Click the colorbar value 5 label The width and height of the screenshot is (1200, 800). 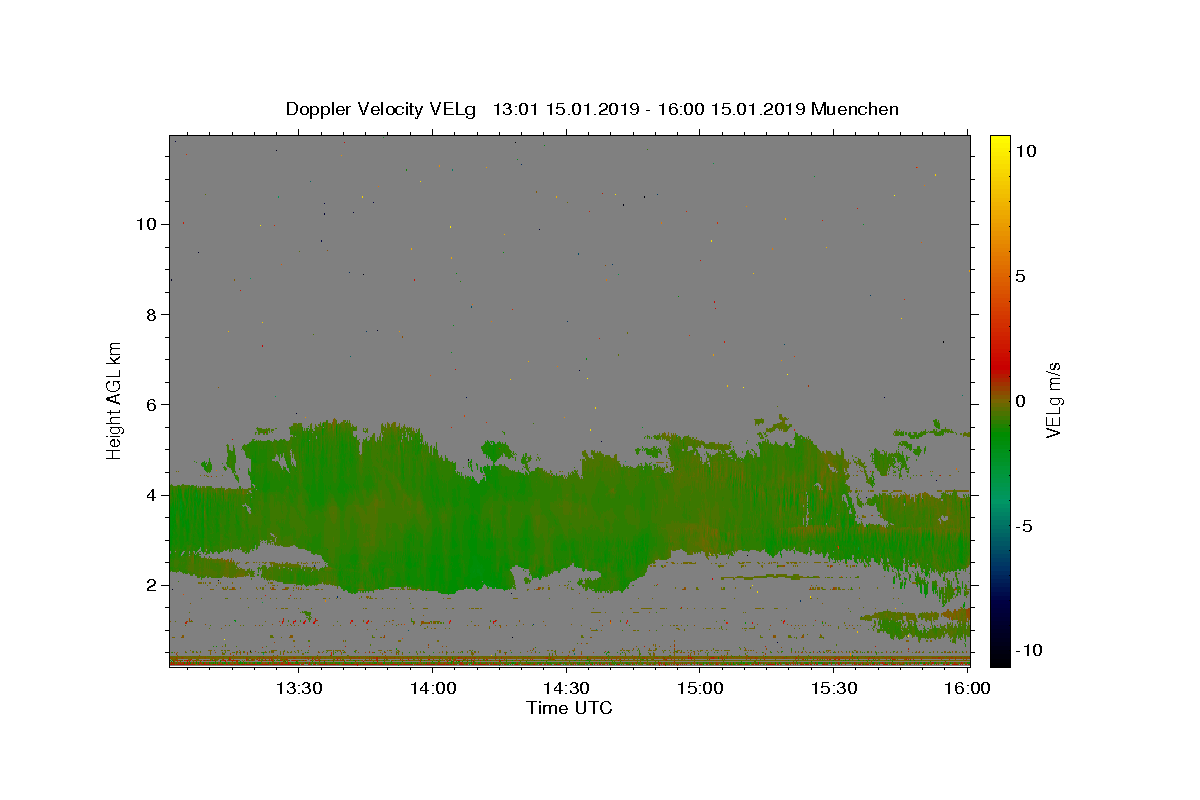1020,276
